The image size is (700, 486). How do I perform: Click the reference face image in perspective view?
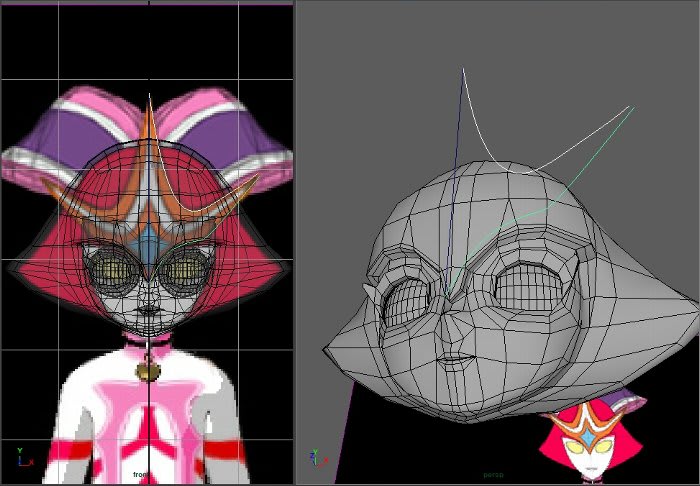click(592, 435)
